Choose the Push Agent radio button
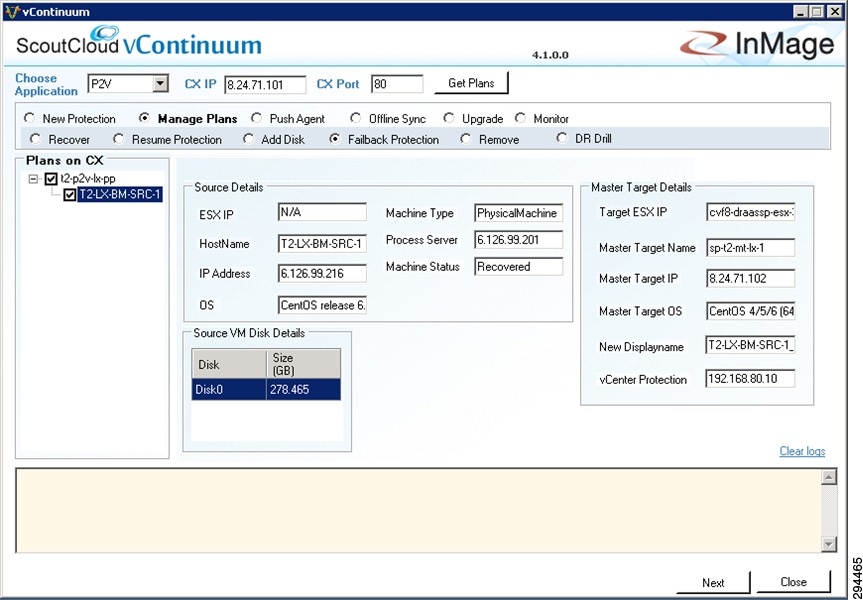 click(256, 118)
